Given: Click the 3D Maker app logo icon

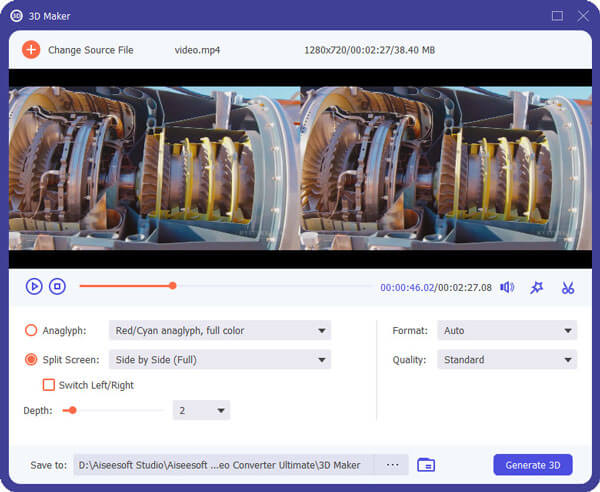Looking at the screenshot, I should (x=16, y=16).
